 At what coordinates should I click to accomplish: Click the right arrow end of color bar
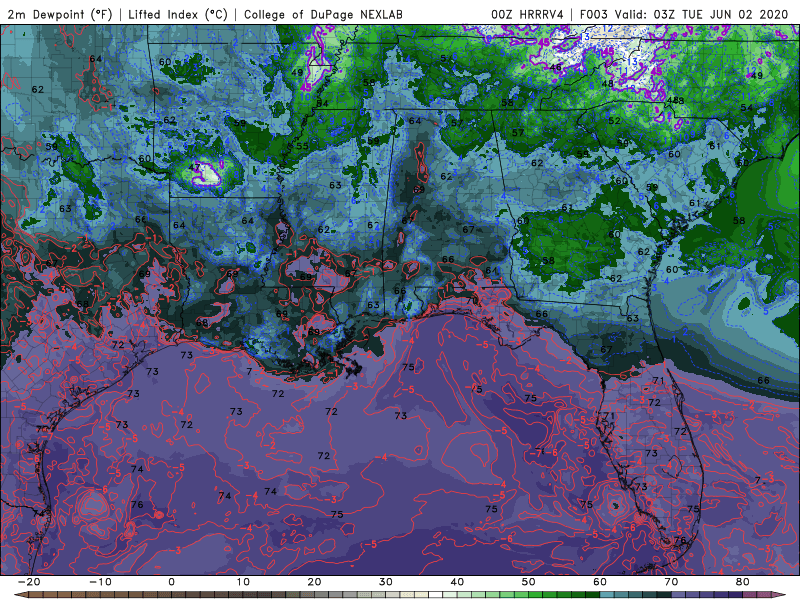pos(781,595)
